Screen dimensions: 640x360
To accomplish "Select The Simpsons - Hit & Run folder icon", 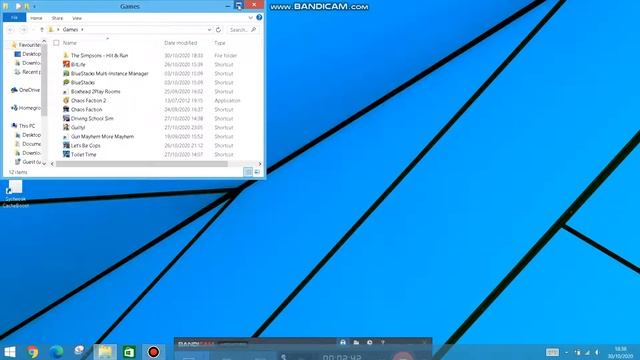I will pyautogui.click(x=66, y=55).
